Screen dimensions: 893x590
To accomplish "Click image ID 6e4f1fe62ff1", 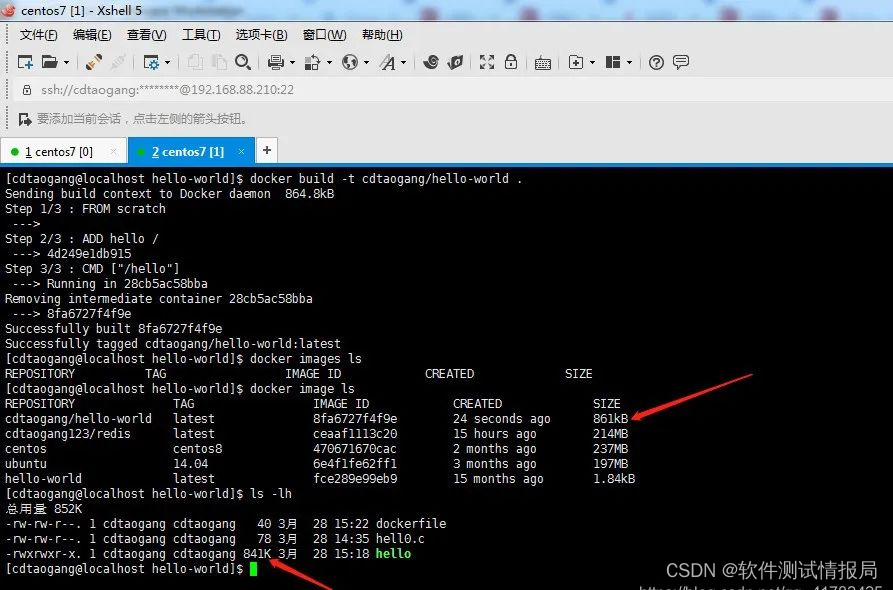I will point(355,464).
